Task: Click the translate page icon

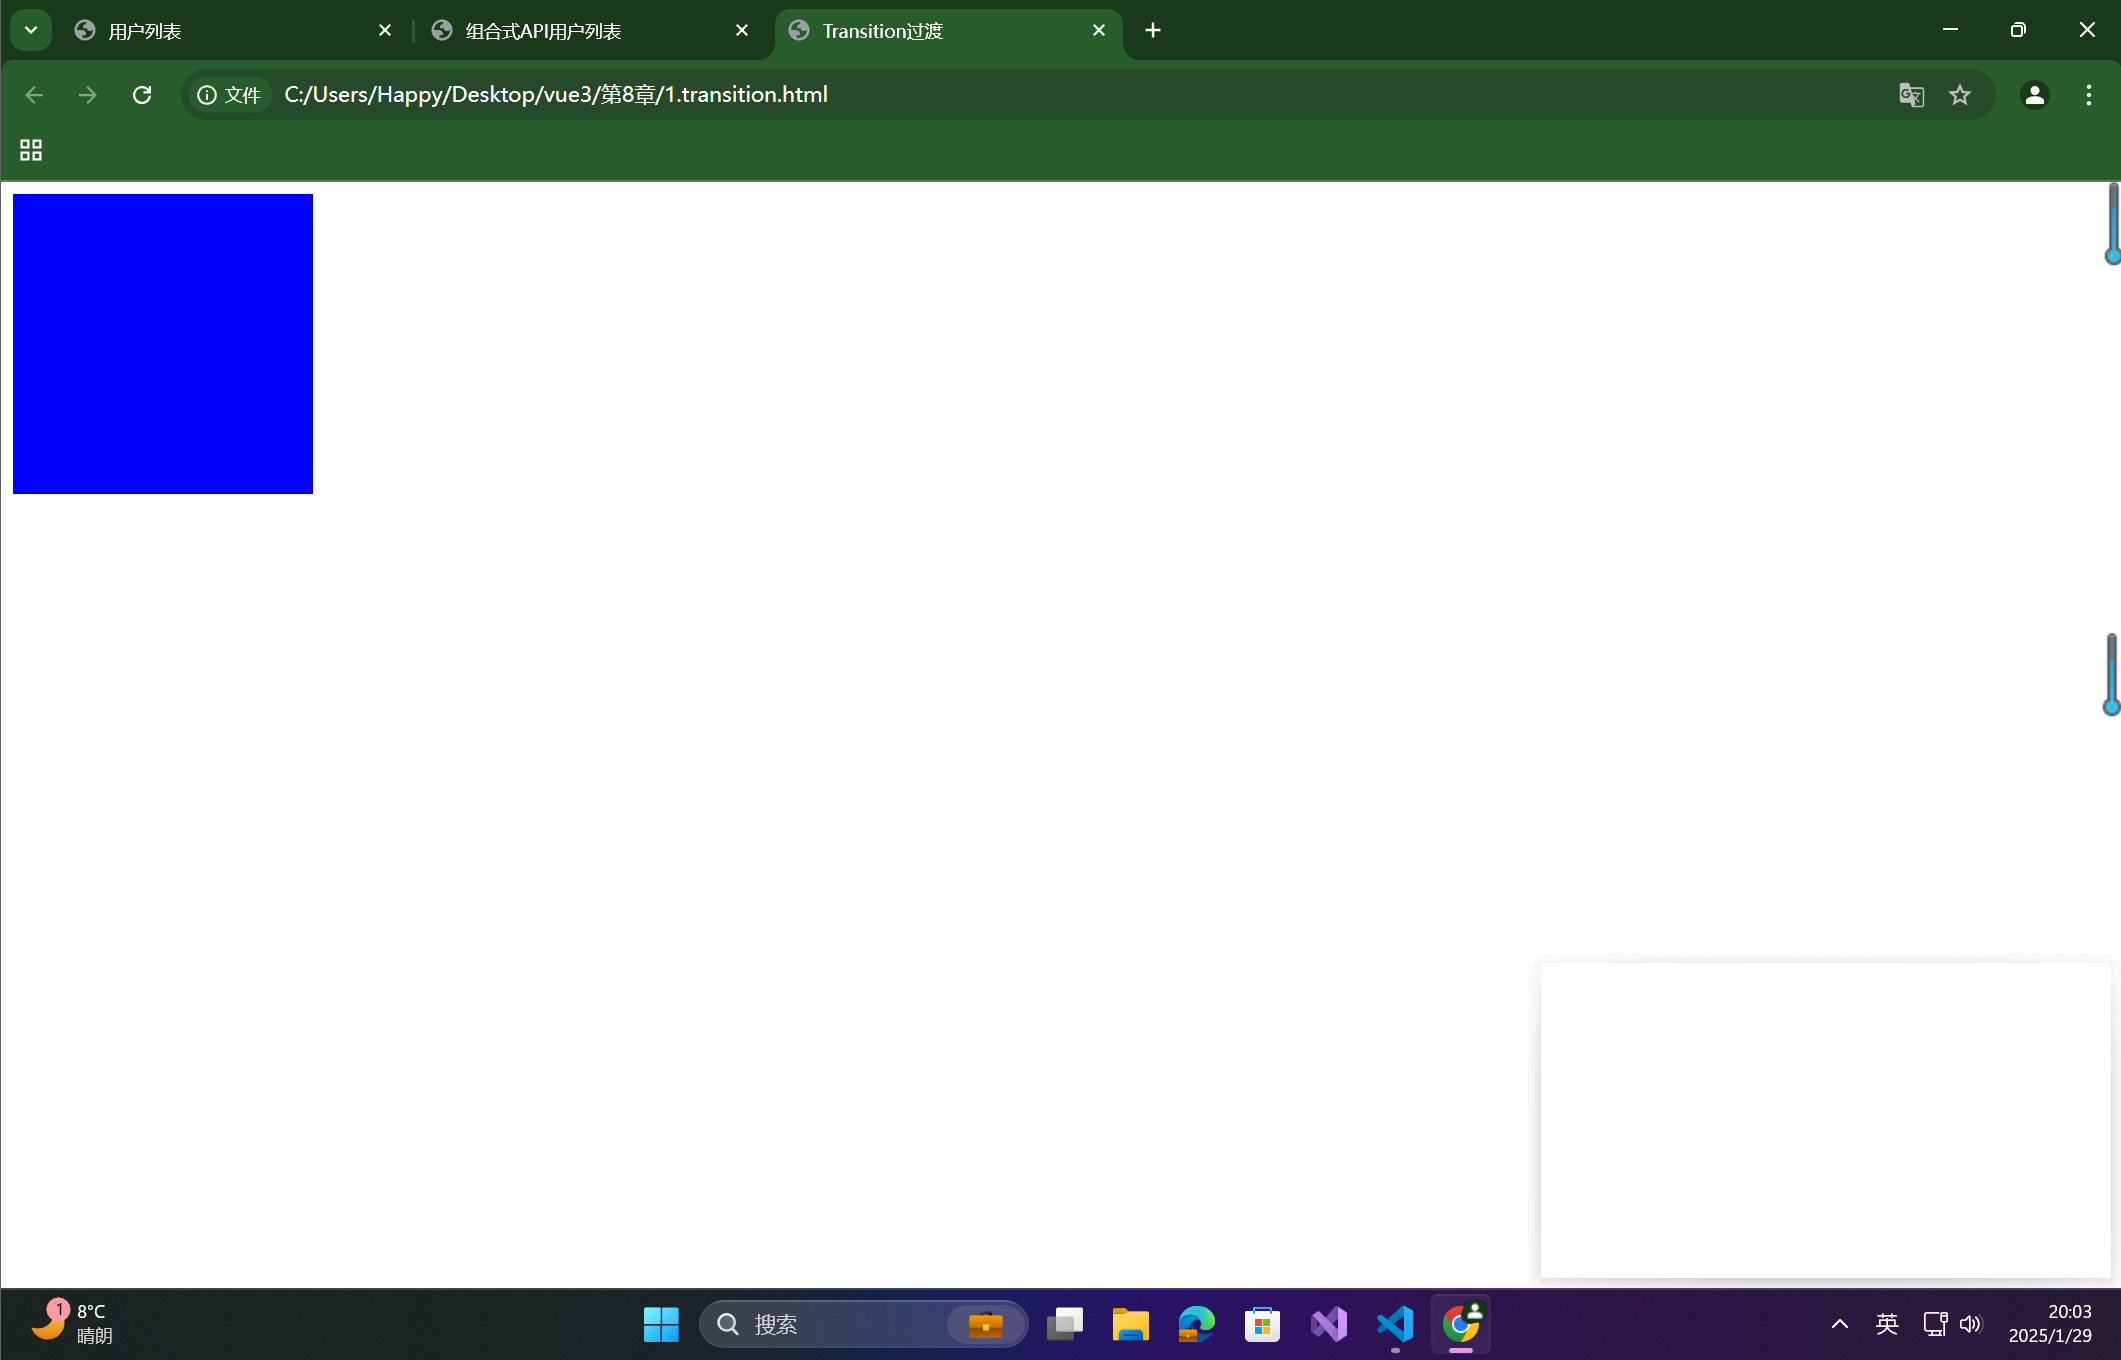Action: (1911, 95)
